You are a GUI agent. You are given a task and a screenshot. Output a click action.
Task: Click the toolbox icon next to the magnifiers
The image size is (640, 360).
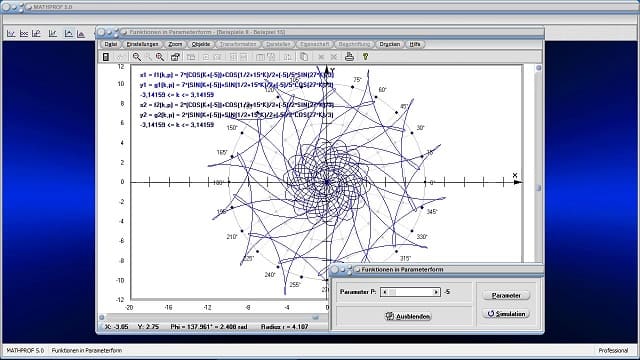pyautogui.click(x=175, y=57)
